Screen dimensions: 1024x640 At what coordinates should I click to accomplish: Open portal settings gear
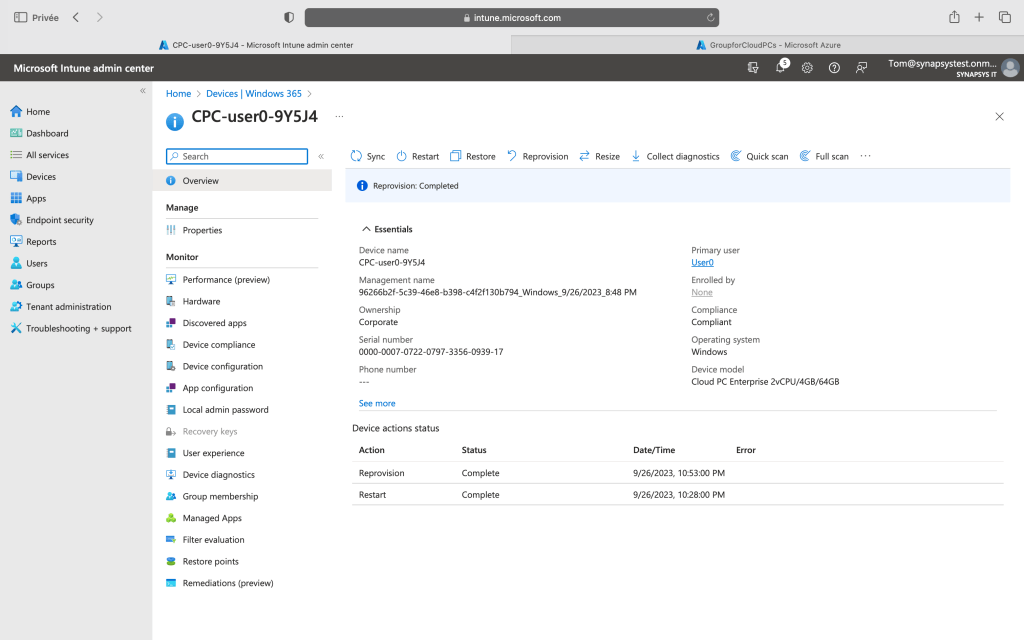(x=807, y=68)
